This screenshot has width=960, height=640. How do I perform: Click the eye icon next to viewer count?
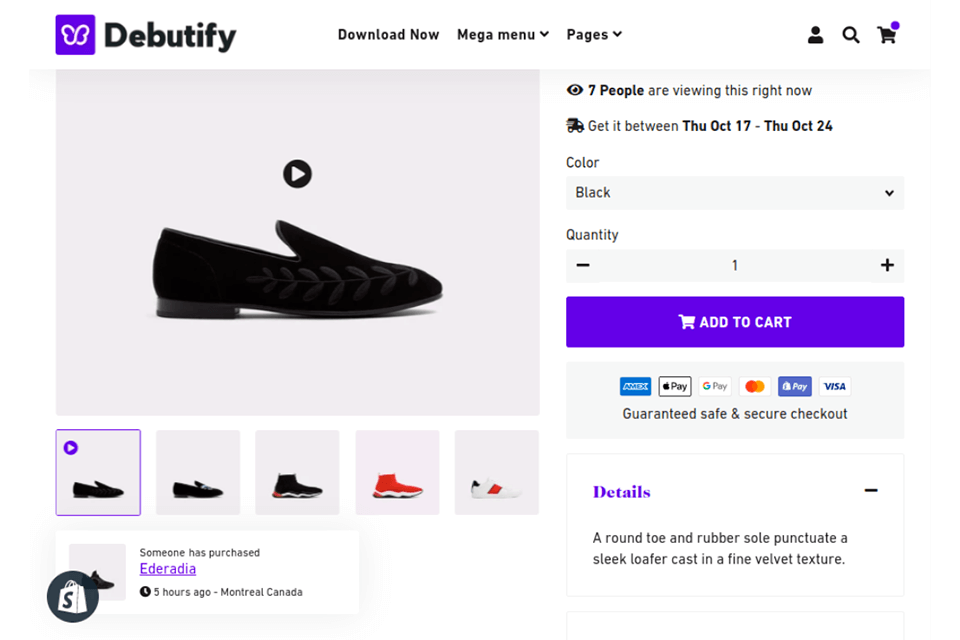point(575,90)
